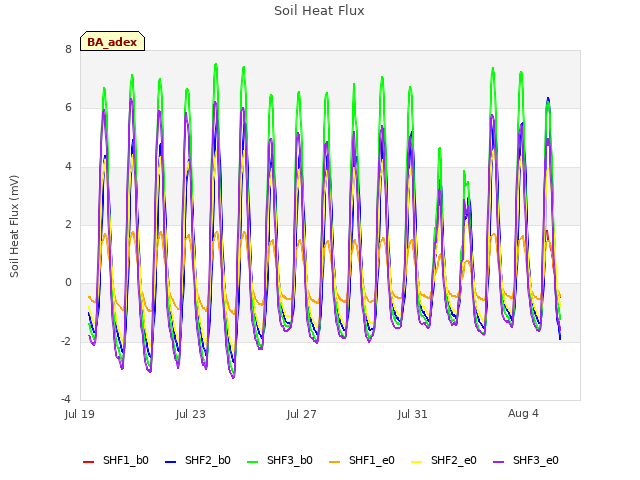Toggle SHF1_b0 legend entry
Image resolution: width=640 pixels, height=480 pixels.
coord(116,460)
